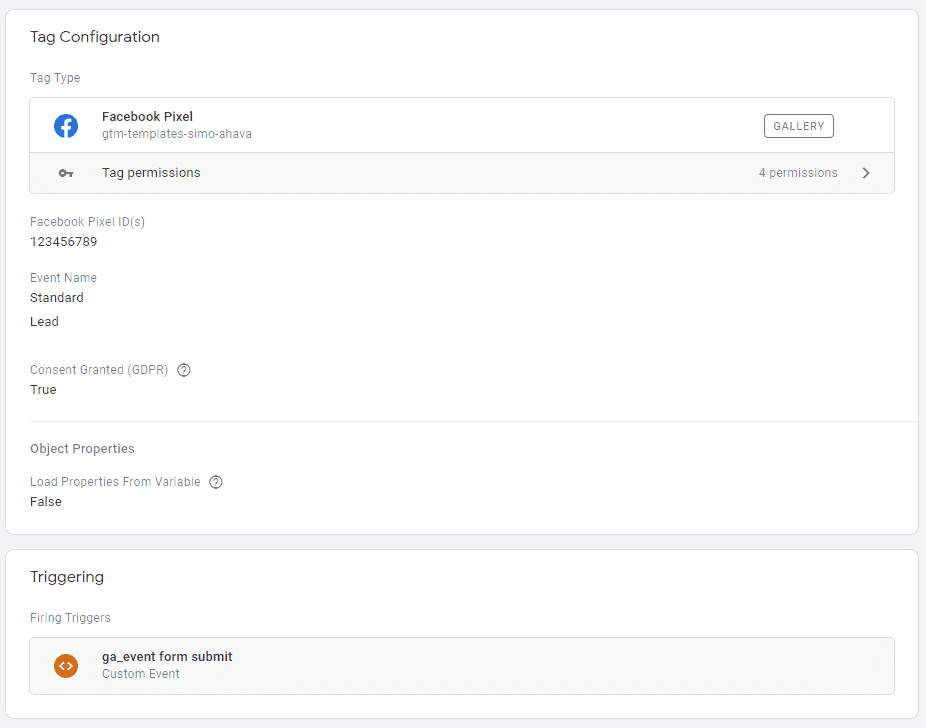
Task: Click the 4 permissions text
Action: point(798,173)
